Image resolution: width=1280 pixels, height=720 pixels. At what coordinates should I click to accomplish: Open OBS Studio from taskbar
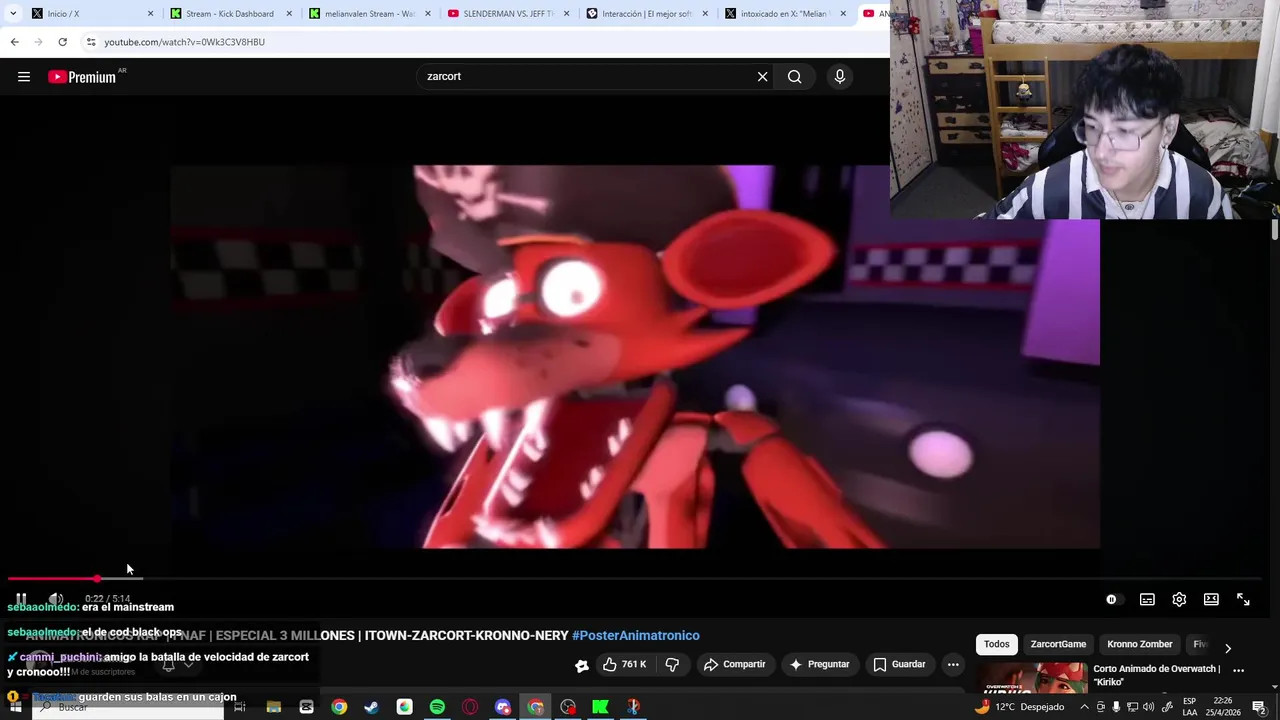568,707
